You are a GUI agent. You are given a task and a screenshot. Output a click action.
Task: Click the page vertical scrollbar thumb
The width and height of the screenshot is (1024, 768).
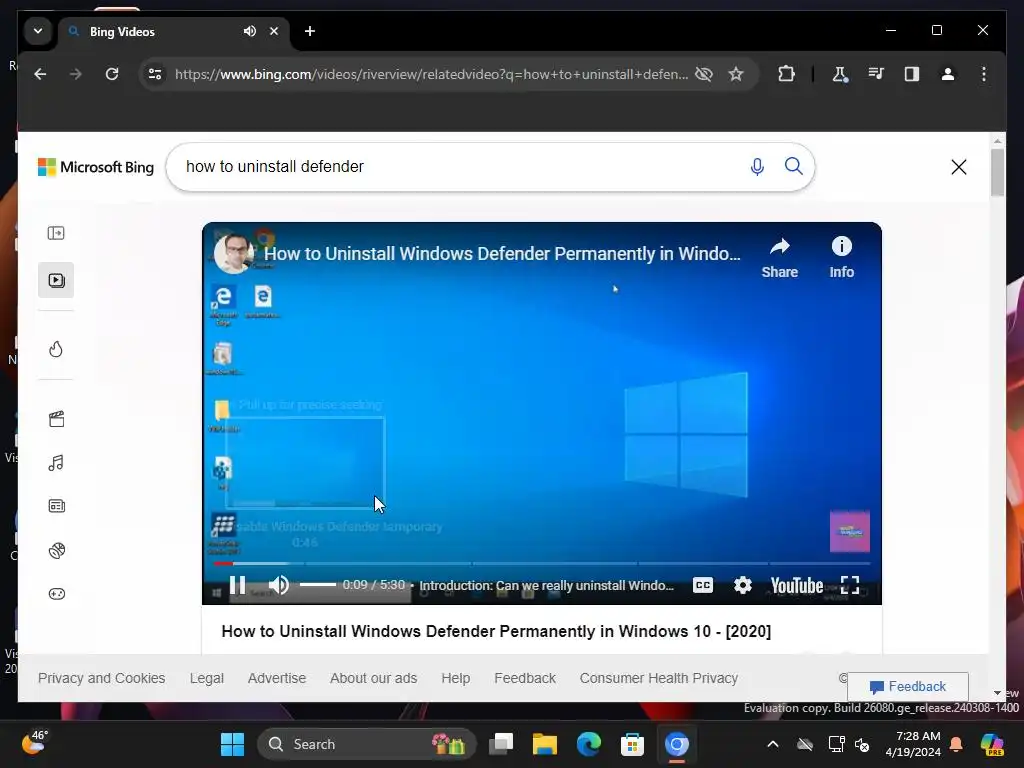997,172
